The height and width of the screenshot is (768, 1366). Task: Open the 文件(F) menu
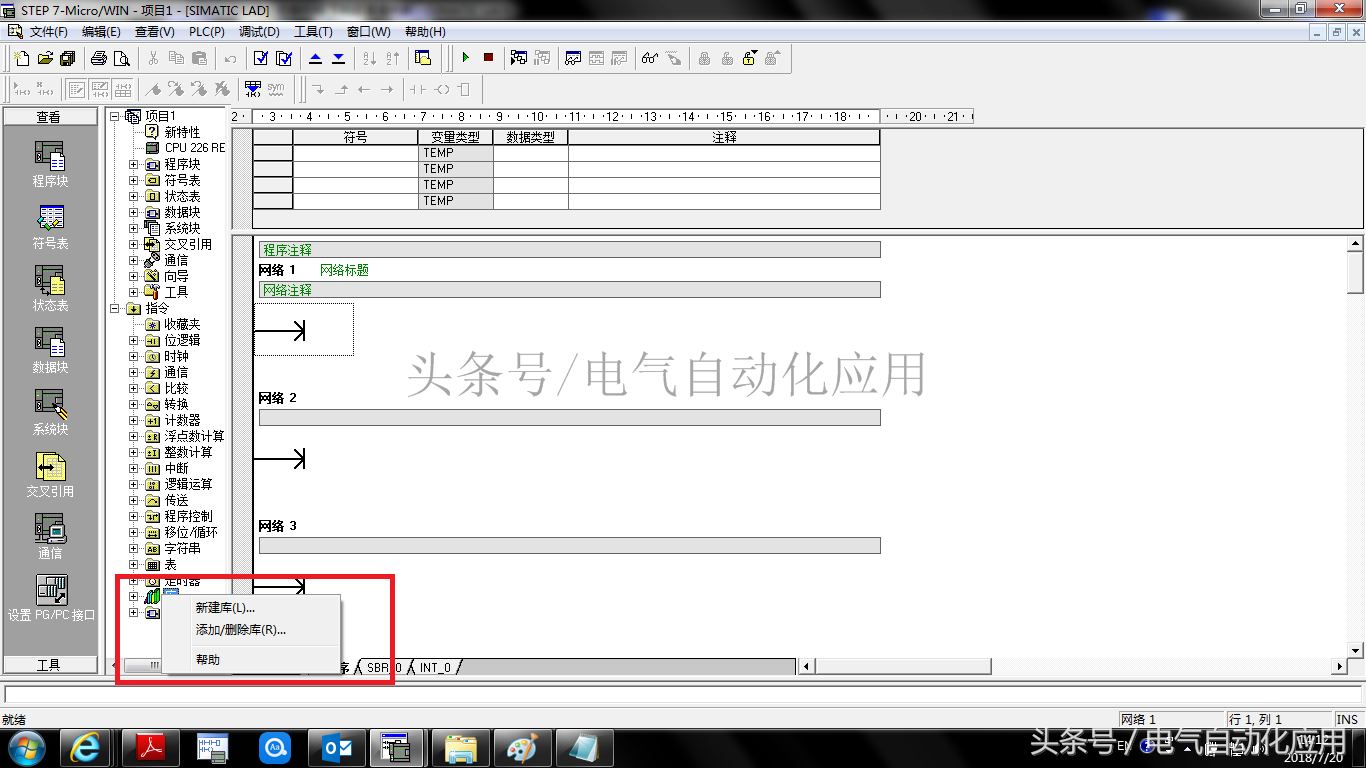(48, 32)
